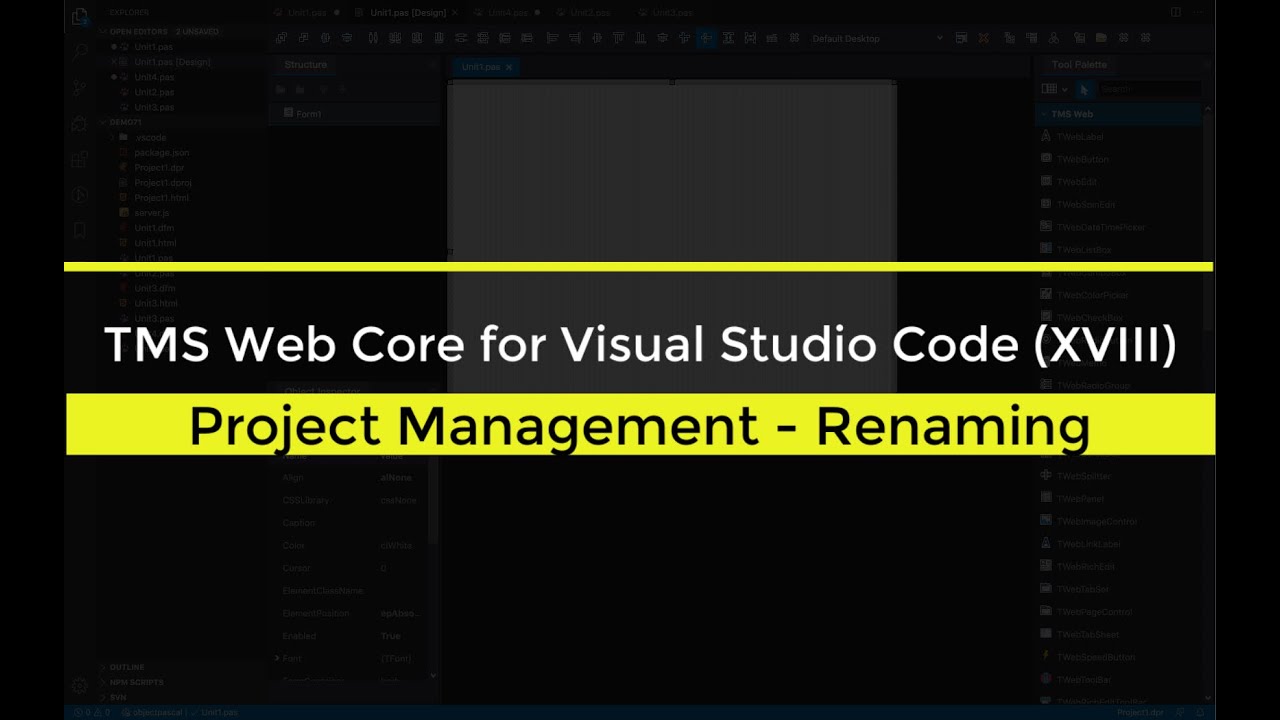
Task: Select the TWebSplitter component
Action: tap(1084, 476)
